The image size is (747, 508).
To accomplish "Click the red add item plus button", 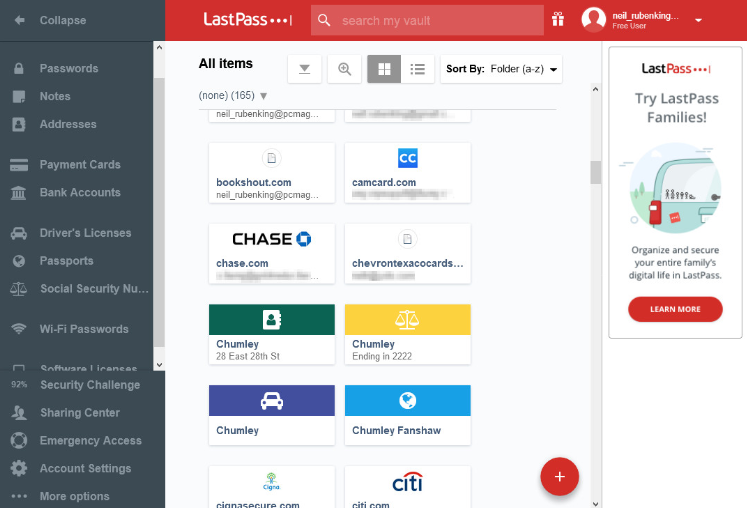I will pyautogui.click(x=560, y=477).
